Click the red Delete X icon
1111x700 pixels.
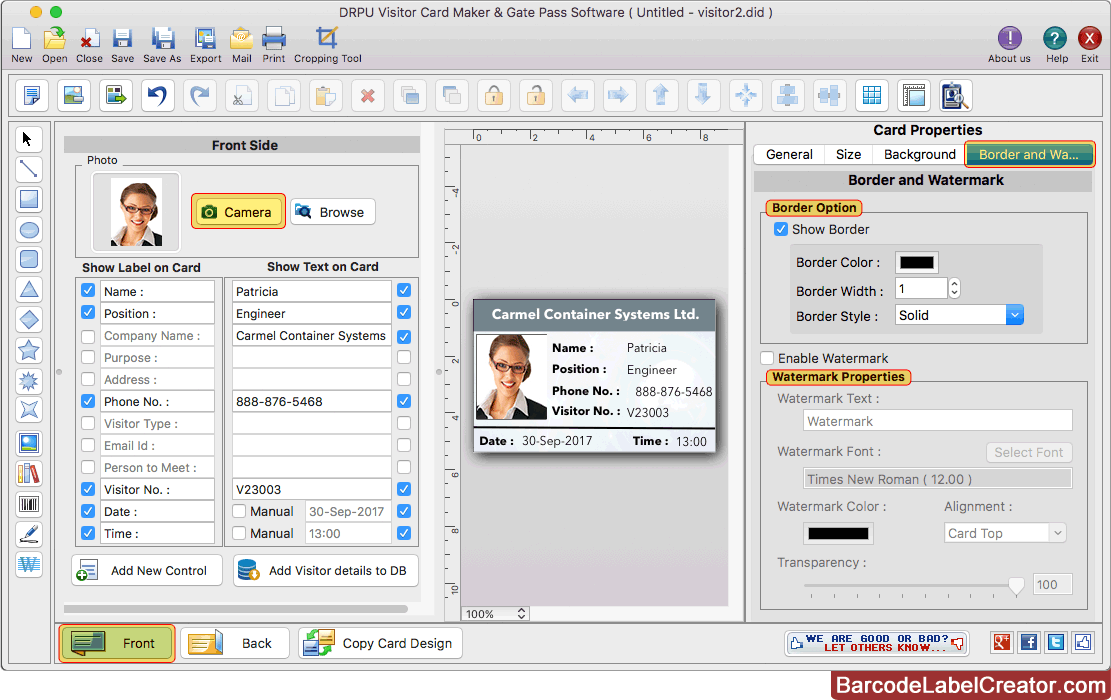pyautogui.click(x=367, y=95)
